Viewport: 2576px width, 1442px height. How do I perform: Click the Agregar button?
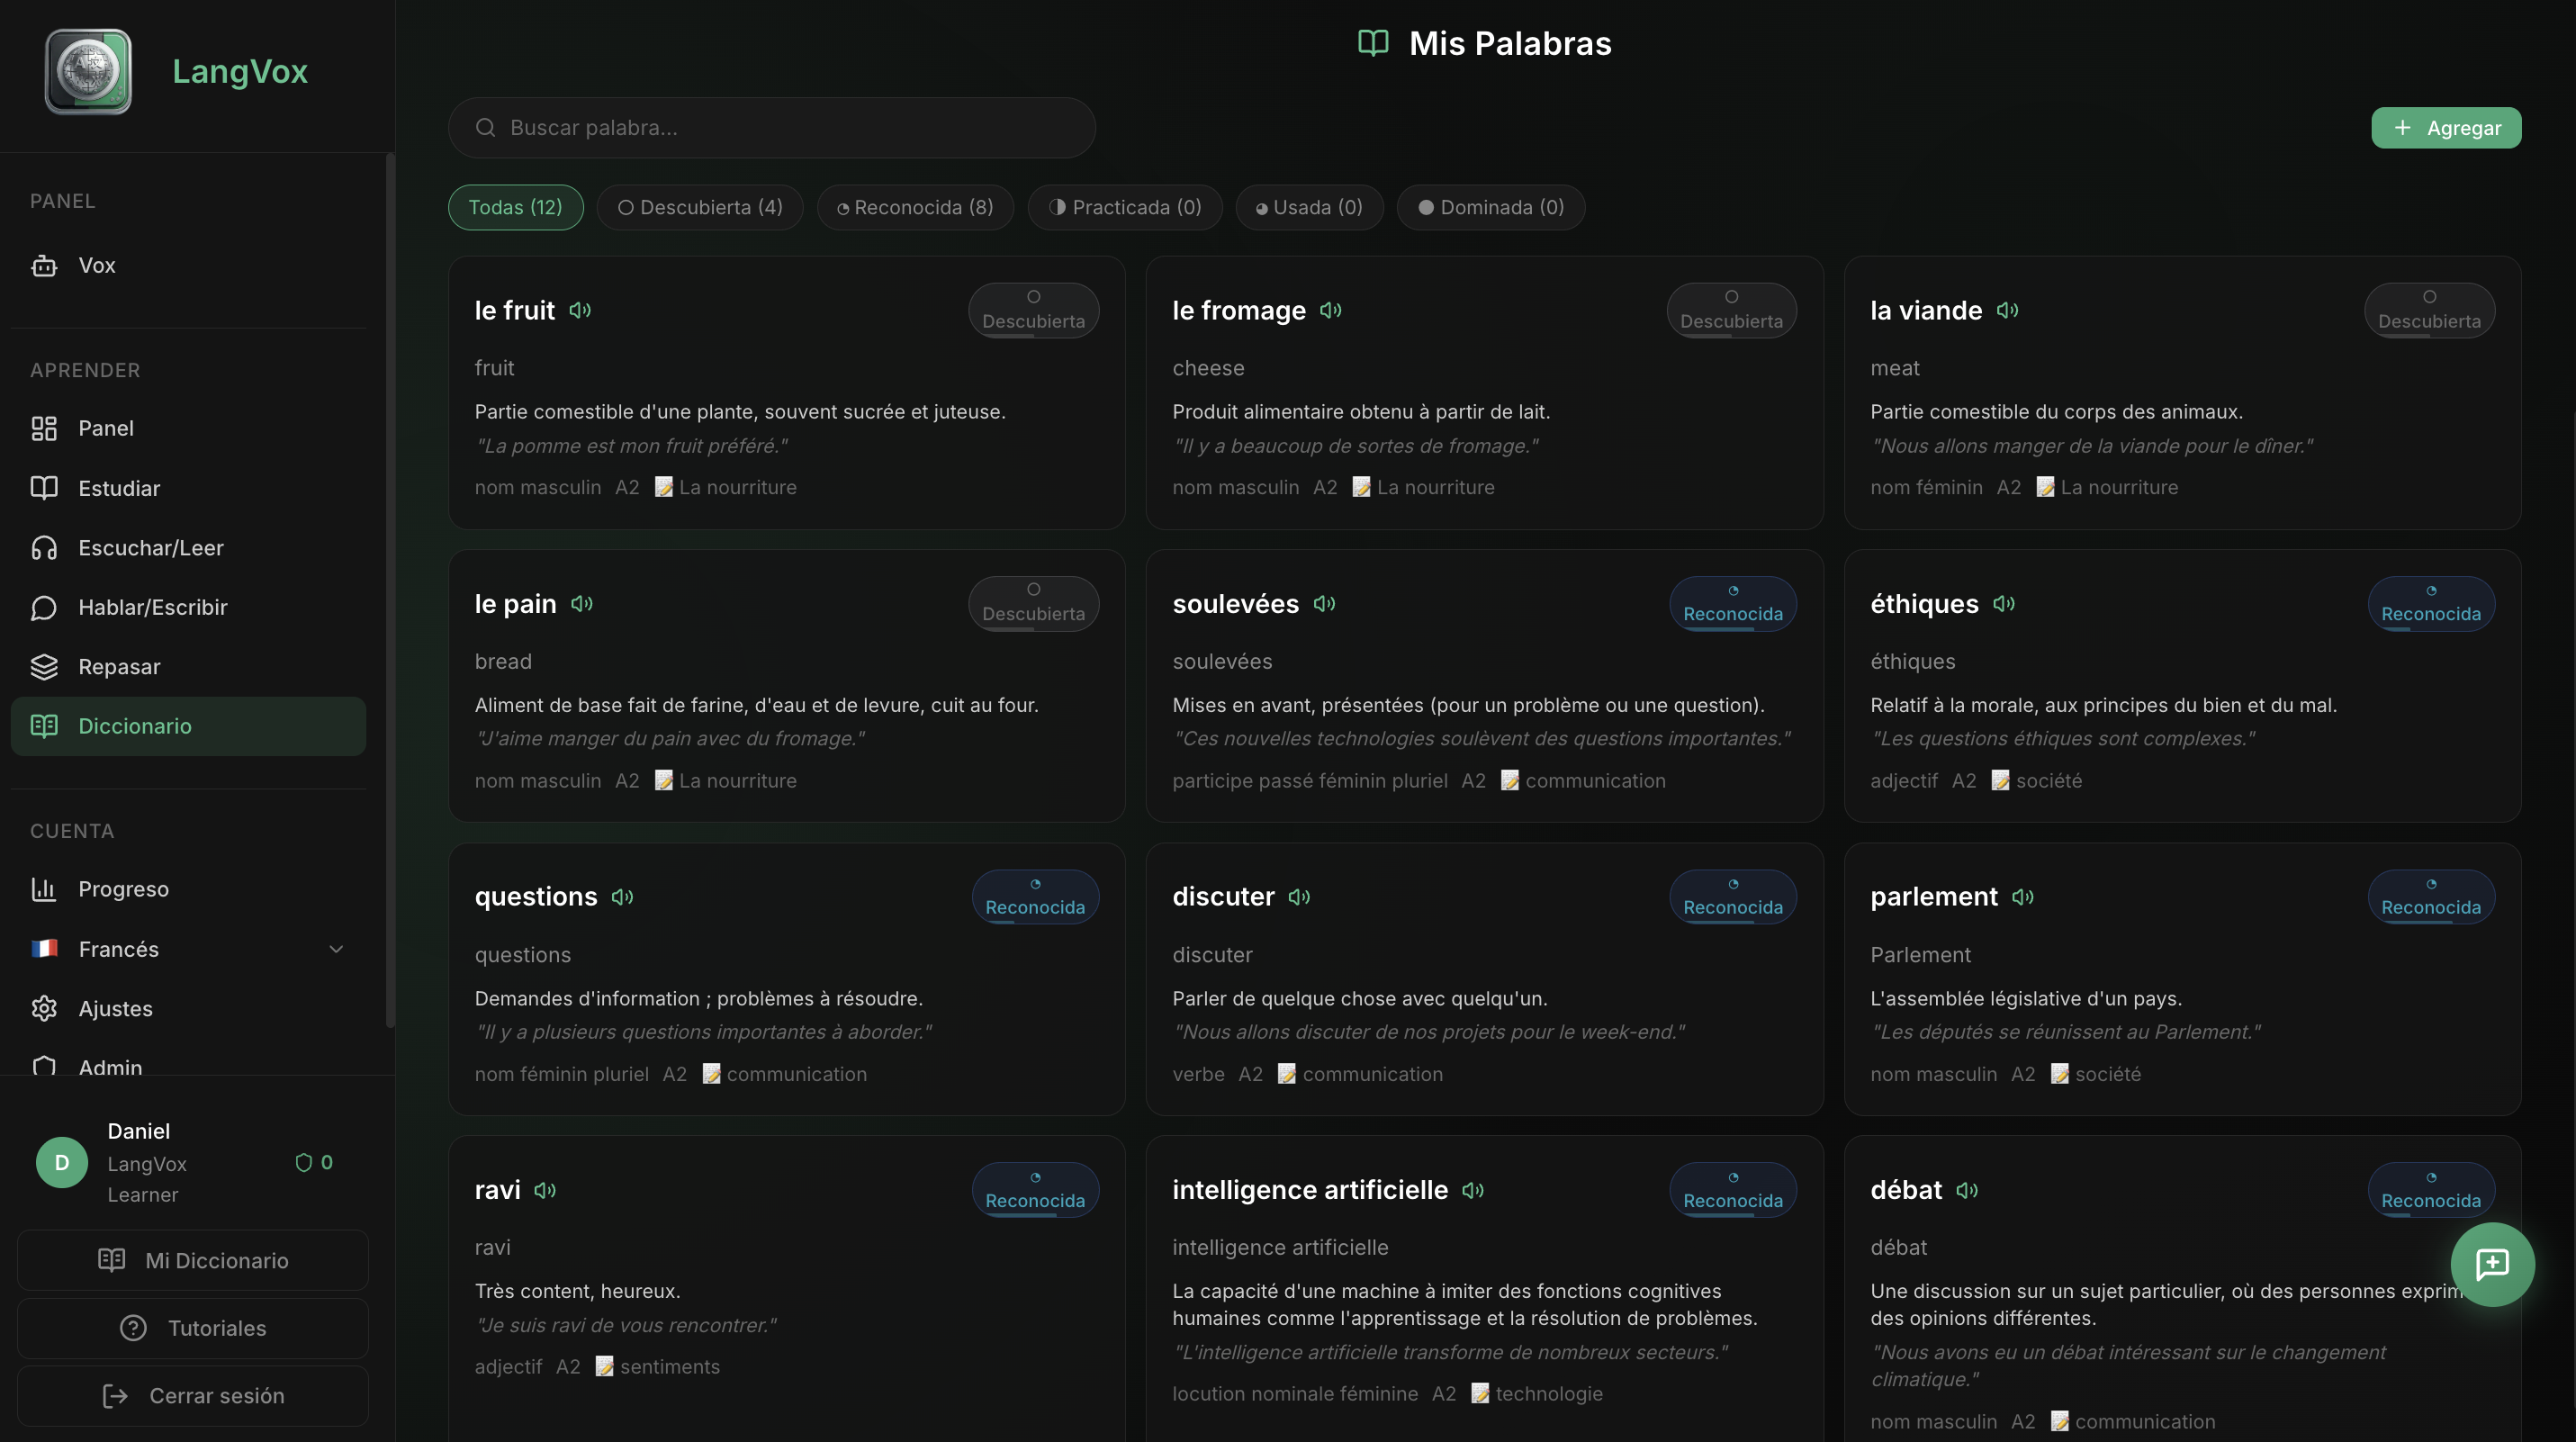(x=2446, y=127)
